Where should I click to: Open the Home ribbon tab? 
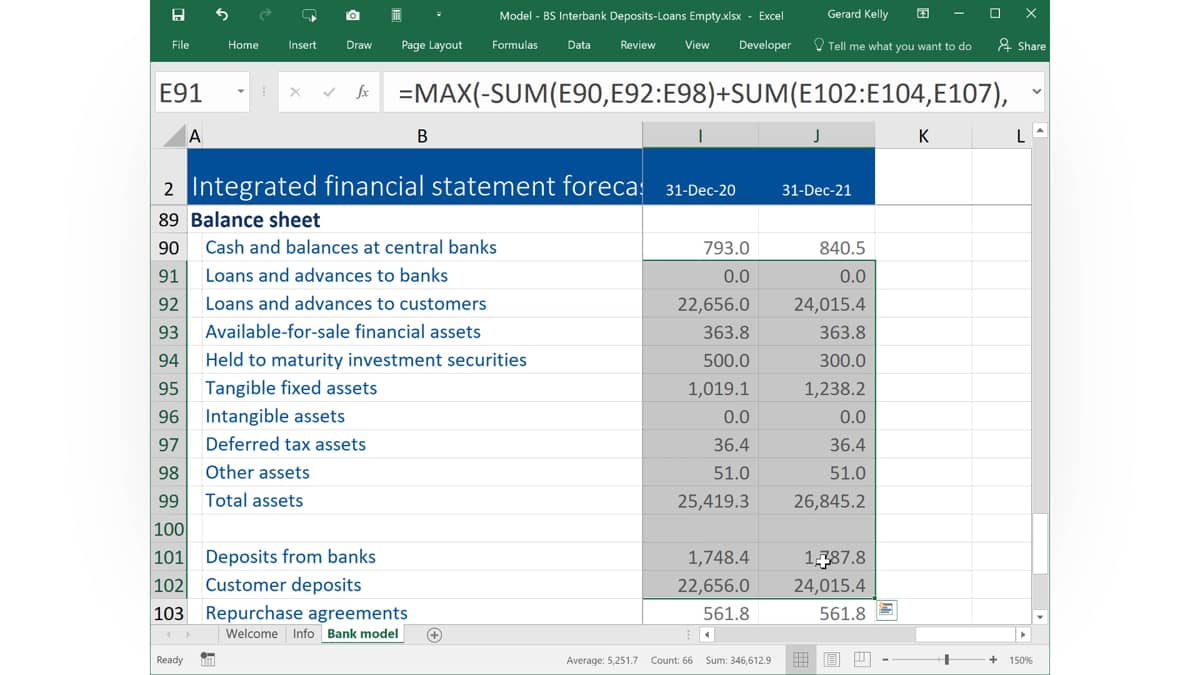243,45
